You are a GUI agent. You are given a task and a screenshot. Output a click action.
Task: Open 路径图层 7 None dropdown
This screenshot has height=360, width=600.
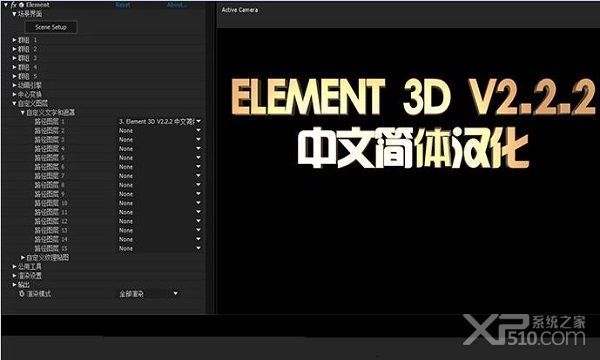pyautogui.click(x=160, y=176)
